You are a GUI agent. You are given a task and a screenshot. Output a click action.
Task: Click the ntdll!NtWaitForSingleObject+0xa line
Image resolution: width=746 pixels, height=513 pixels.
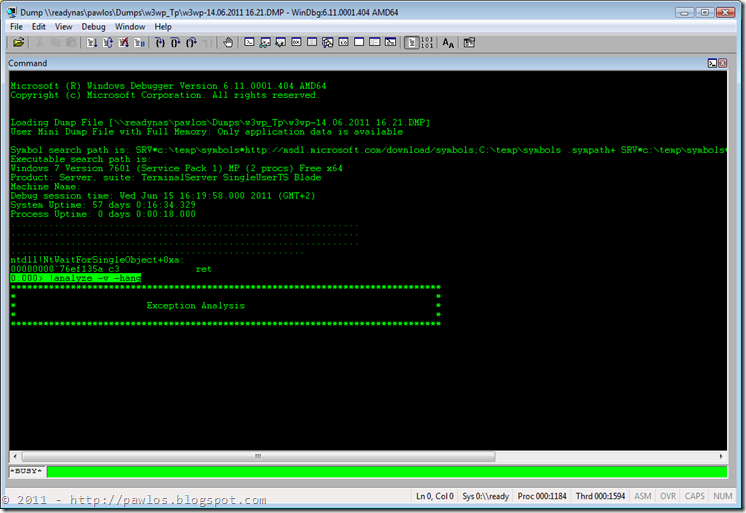(x=97, y=260)
